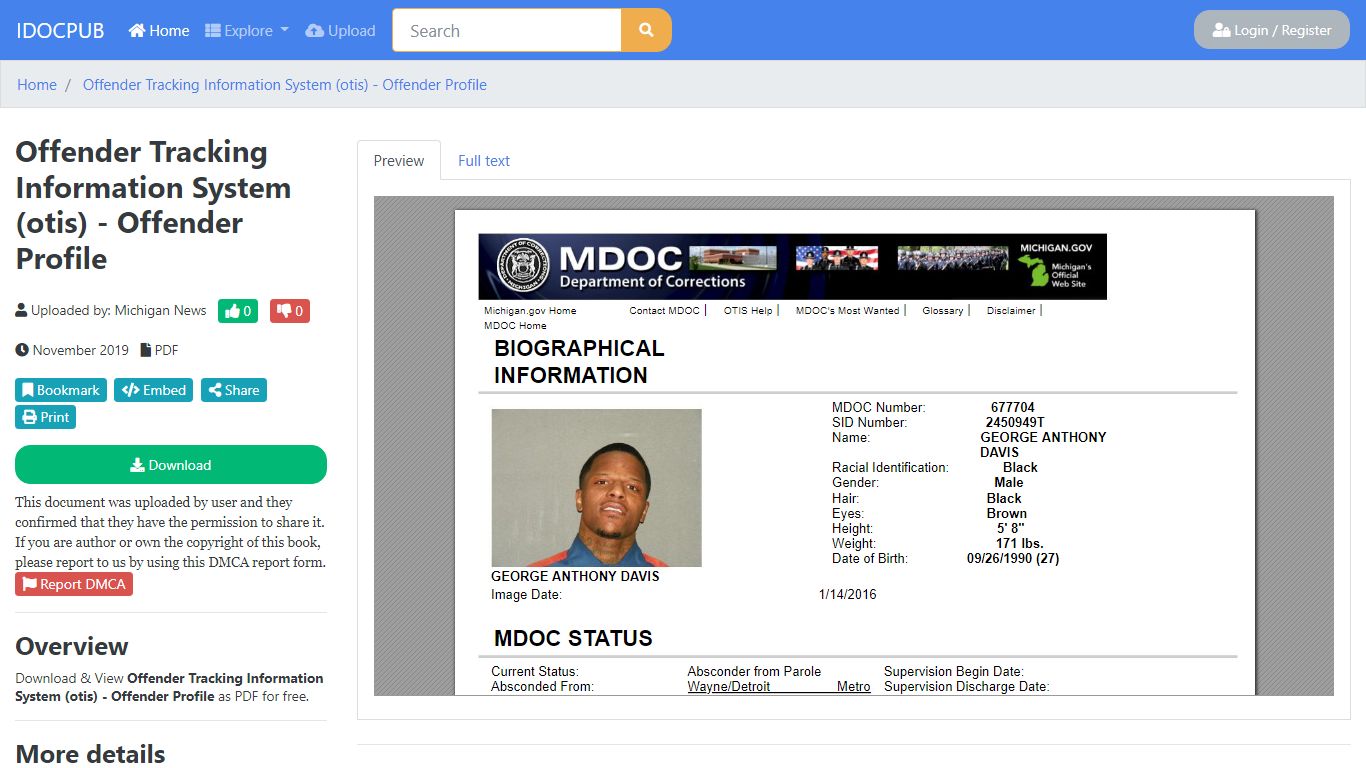
Task: Click the green thumbs-up vote button
Action: pos(238,311)
